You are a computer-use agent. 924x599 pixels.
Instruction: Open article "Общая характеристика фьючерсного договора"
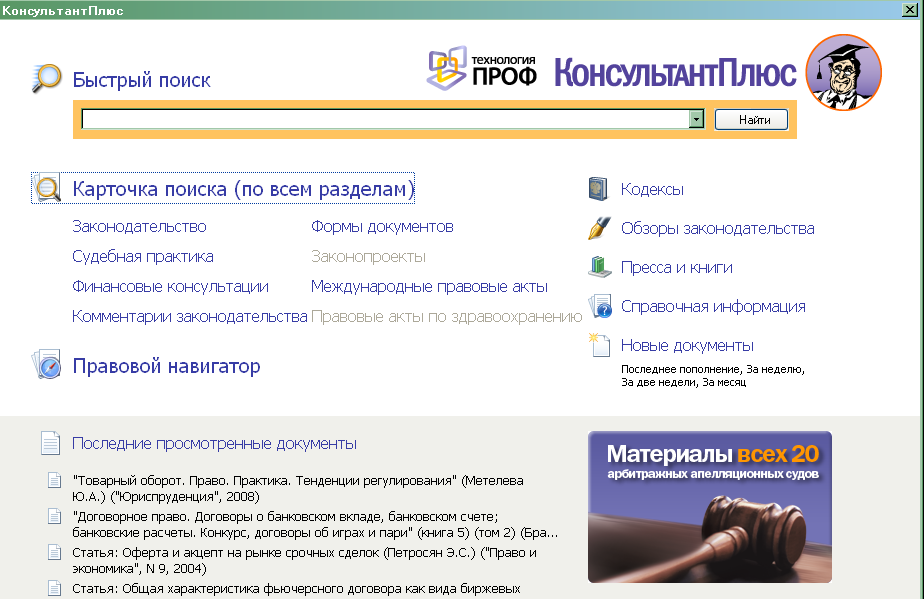pos(296,589)
